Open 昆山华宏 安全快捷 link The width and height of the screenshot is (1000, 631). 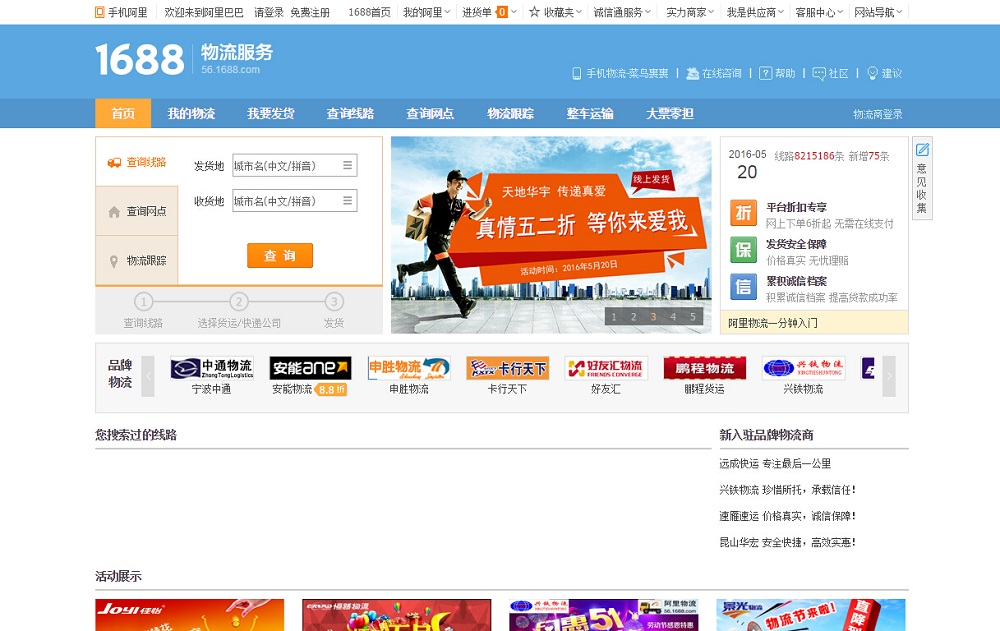coord(788,542)
